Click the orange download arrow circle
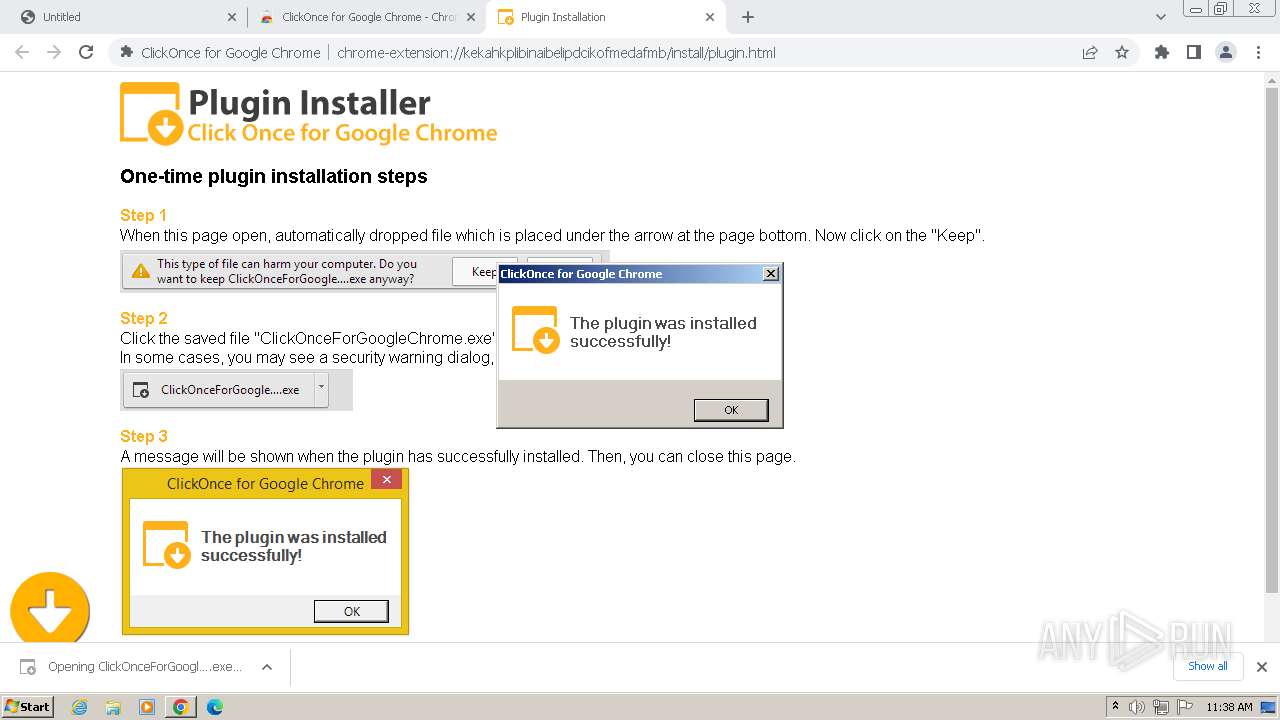The width and height of the screenshot is (1280, 720). (50, 608)
